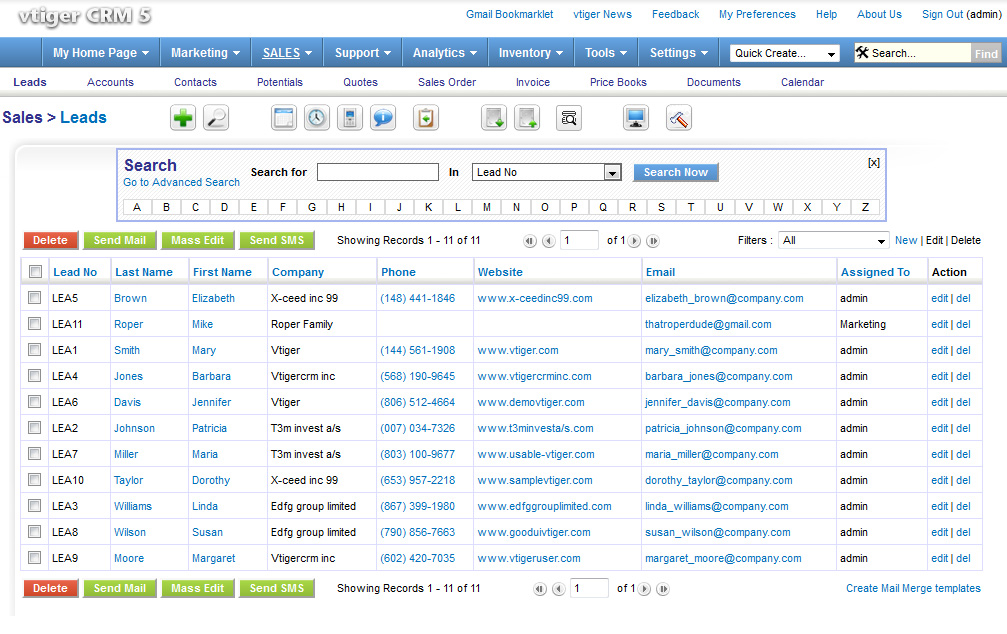Click the monitor-shaped toolbar icon
1007x634 pixels.
[x=636, y=118]
